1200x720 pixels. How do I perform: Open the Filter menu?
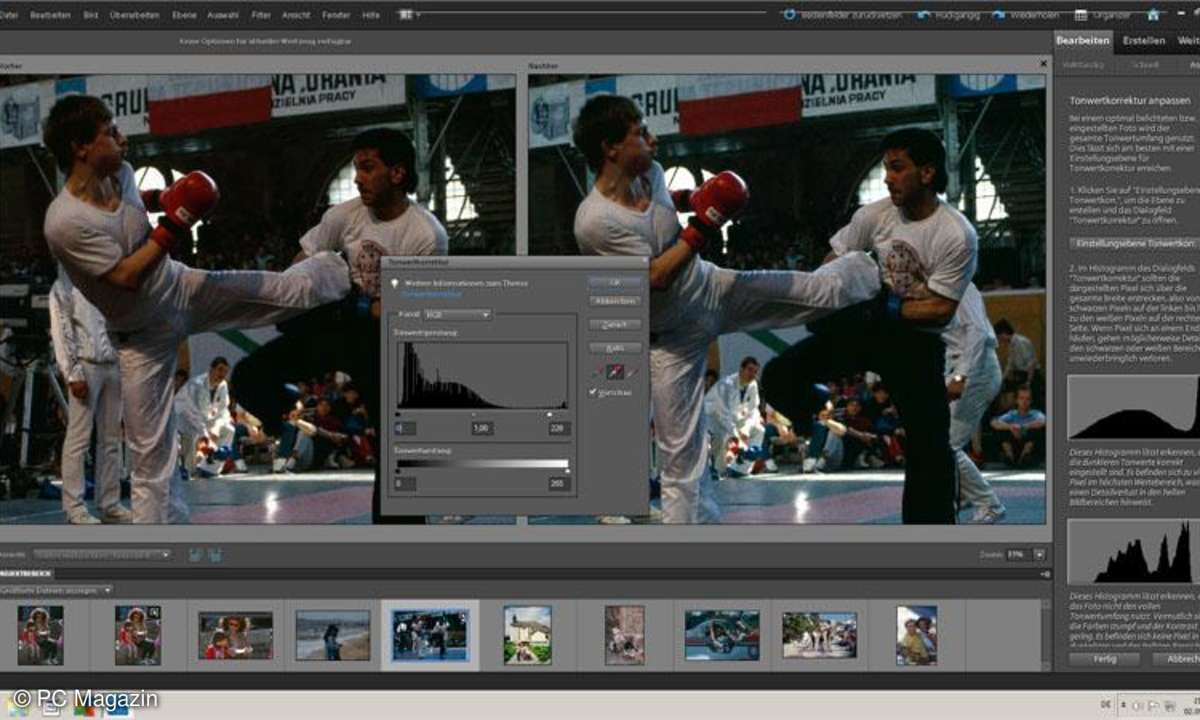pos(262,16)
